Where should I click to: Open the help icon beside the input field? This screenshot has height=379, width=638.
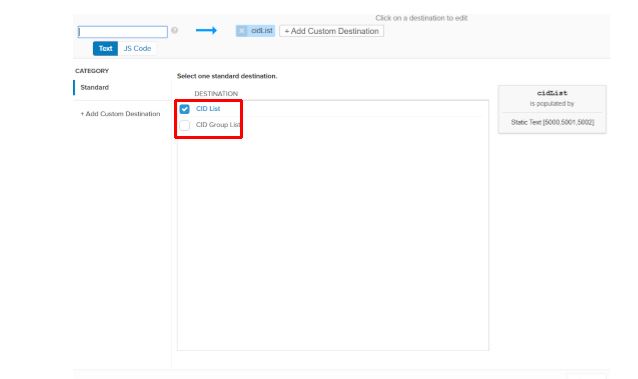(x=175, y=30)
